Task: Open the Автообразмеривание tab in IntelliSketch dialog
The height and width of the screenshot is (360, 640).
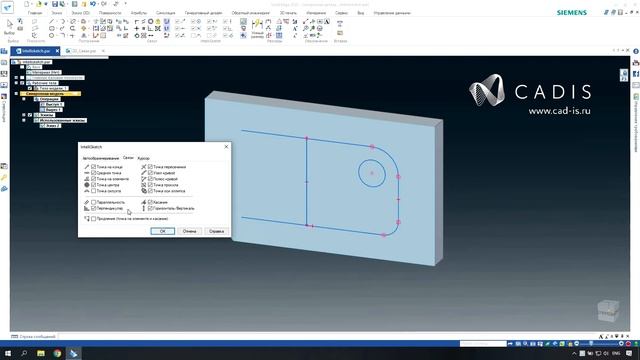Action: 101,158
